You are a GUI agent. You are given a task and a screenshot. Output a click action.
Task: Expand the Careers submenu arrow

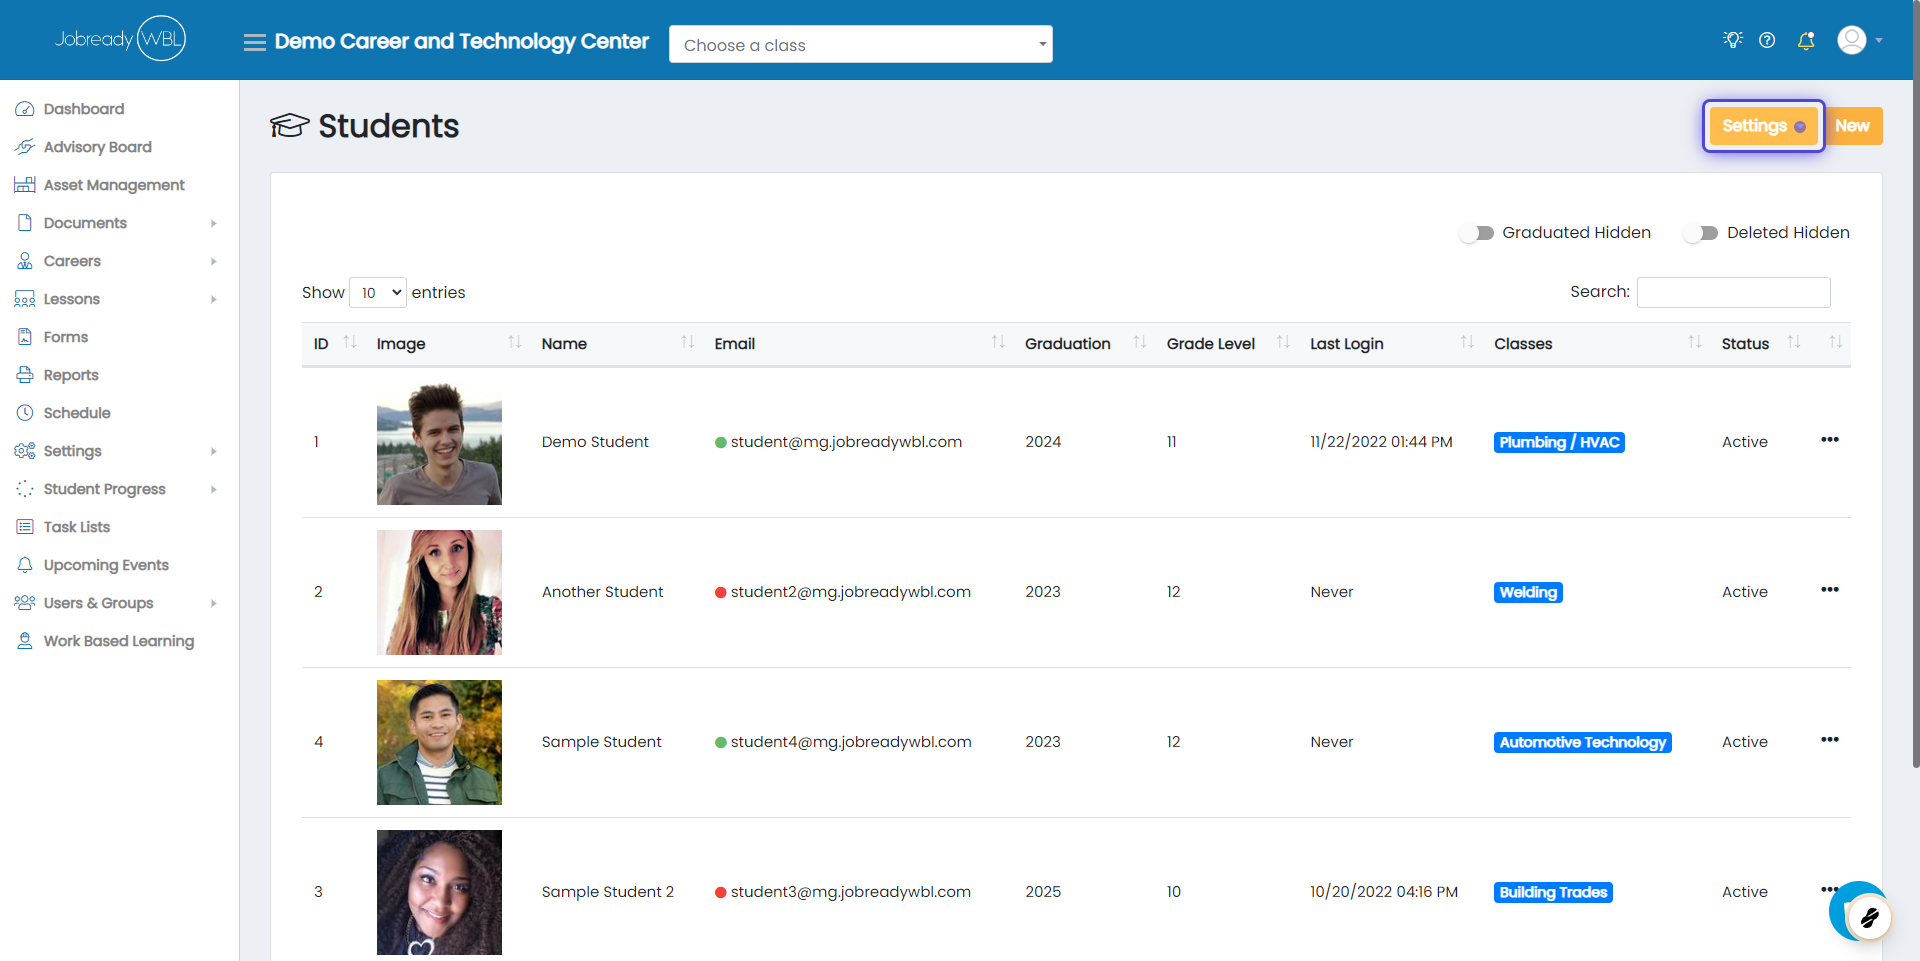point(214,261)
